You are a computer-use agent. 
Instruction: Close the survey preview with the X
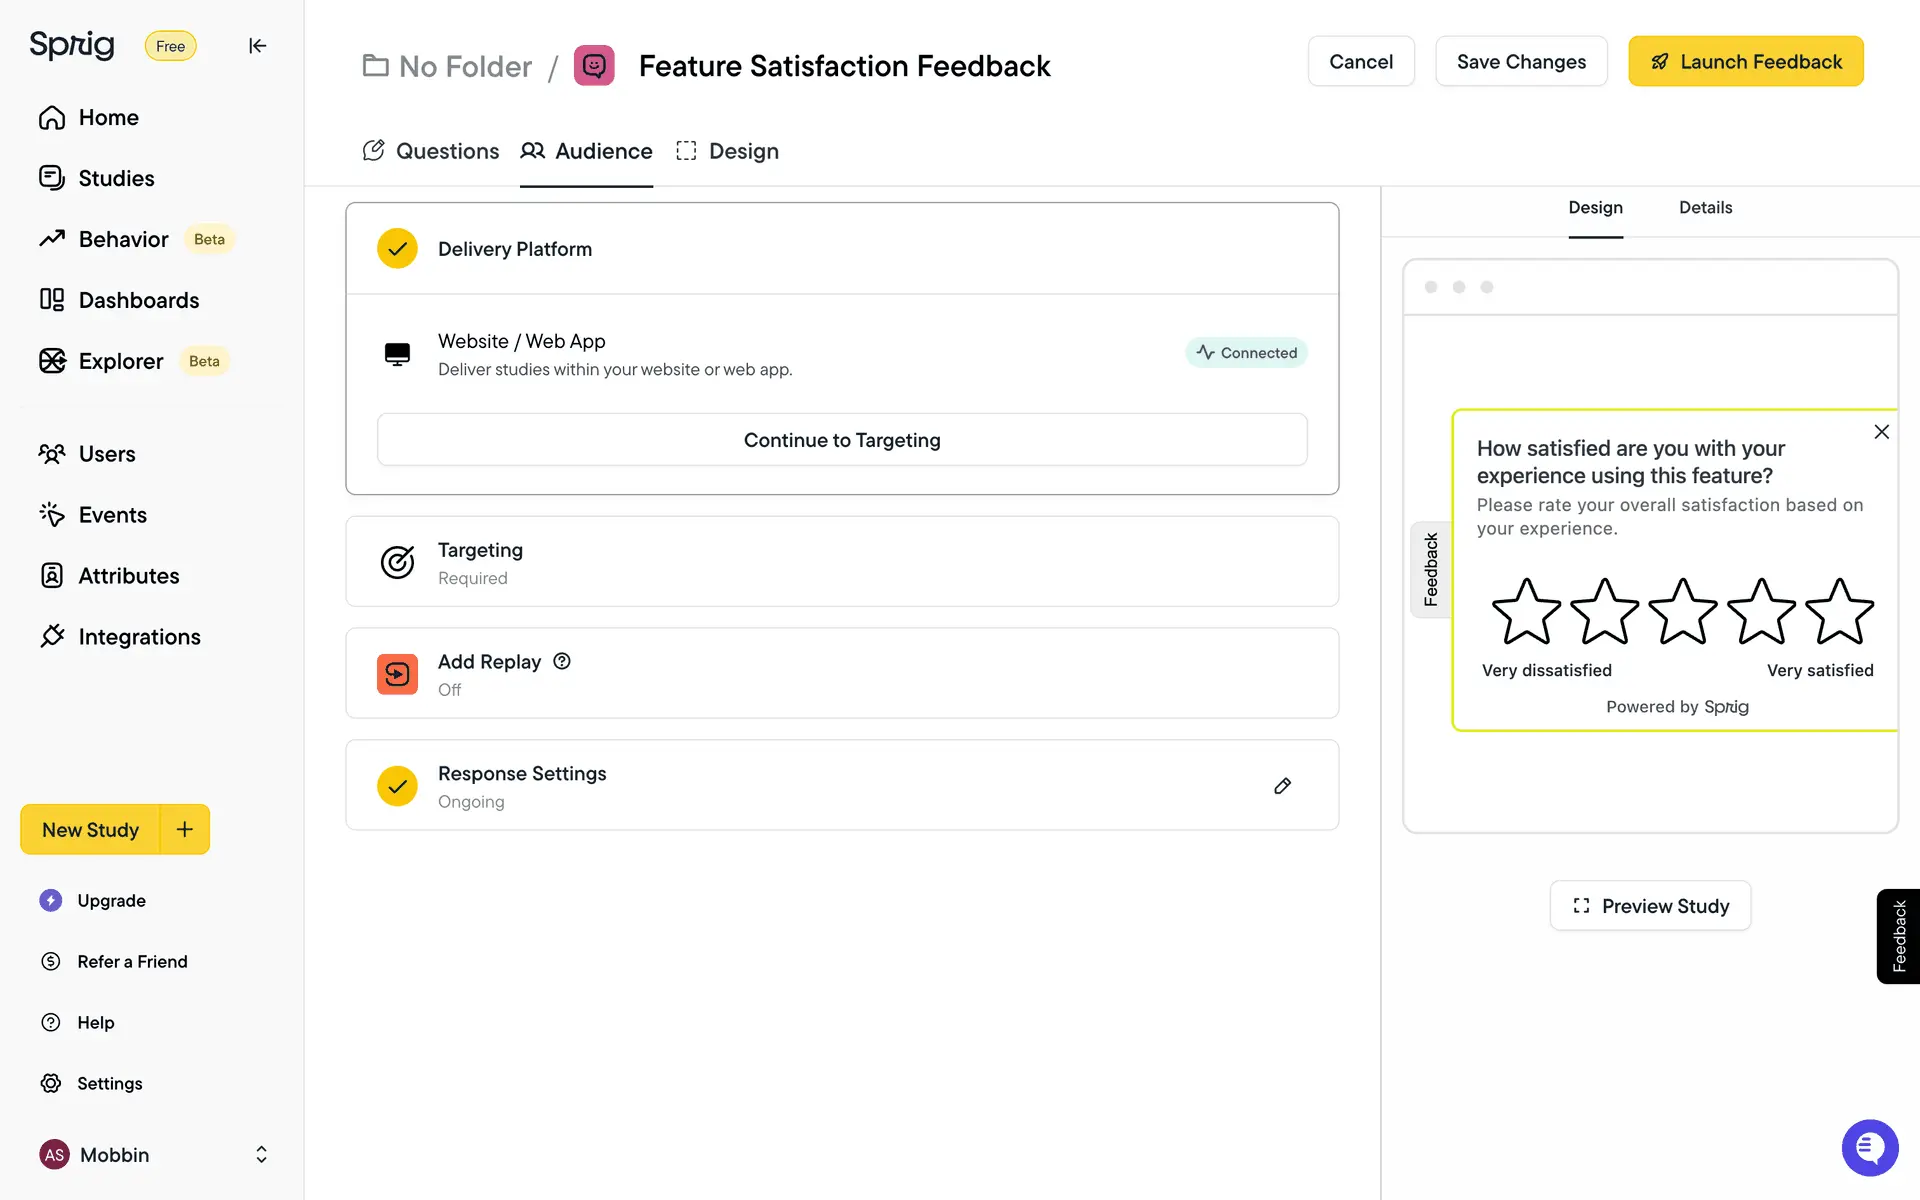click(1881, 432)
